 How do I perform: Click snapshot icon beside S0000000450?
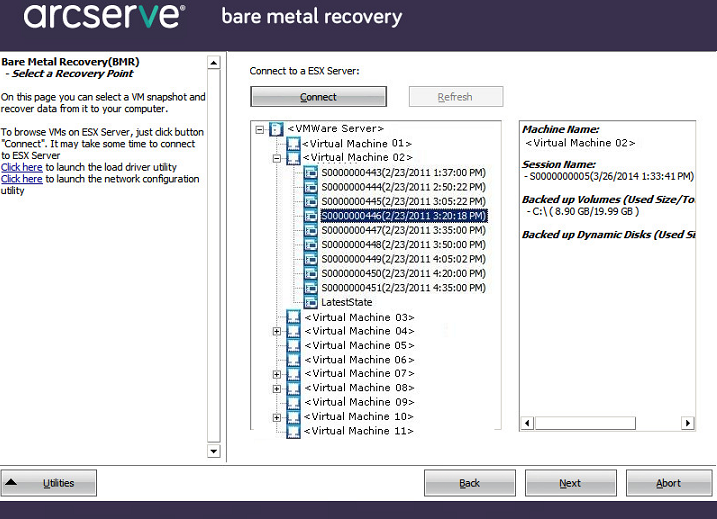click(310, 273)
